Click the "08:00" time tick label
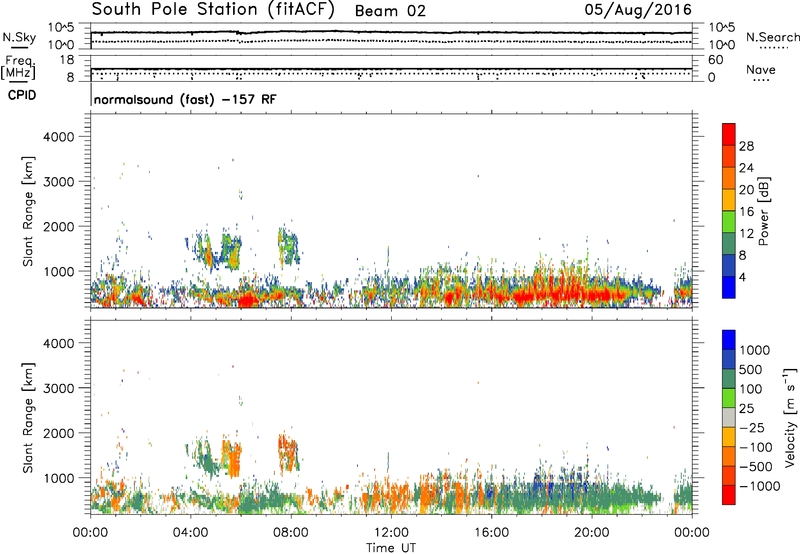800x554 pixels. (291, 533)
